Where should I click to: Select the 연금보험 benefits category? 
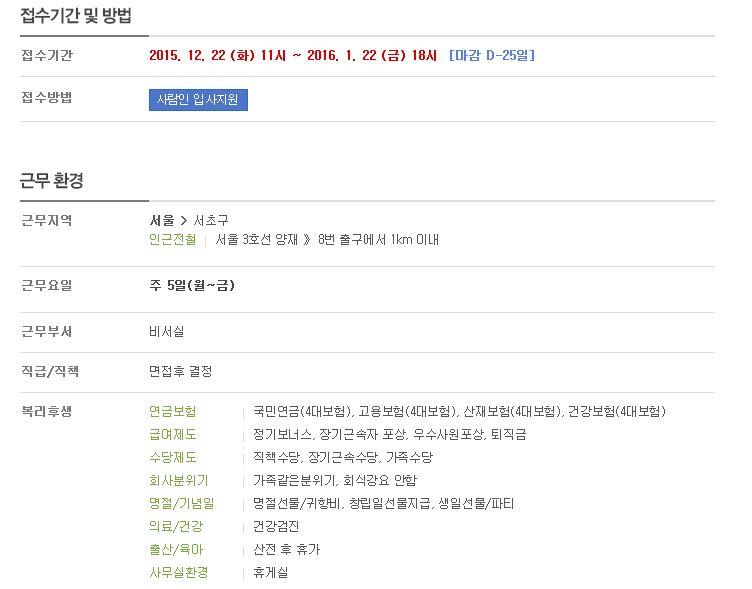(x=173, y=412)
